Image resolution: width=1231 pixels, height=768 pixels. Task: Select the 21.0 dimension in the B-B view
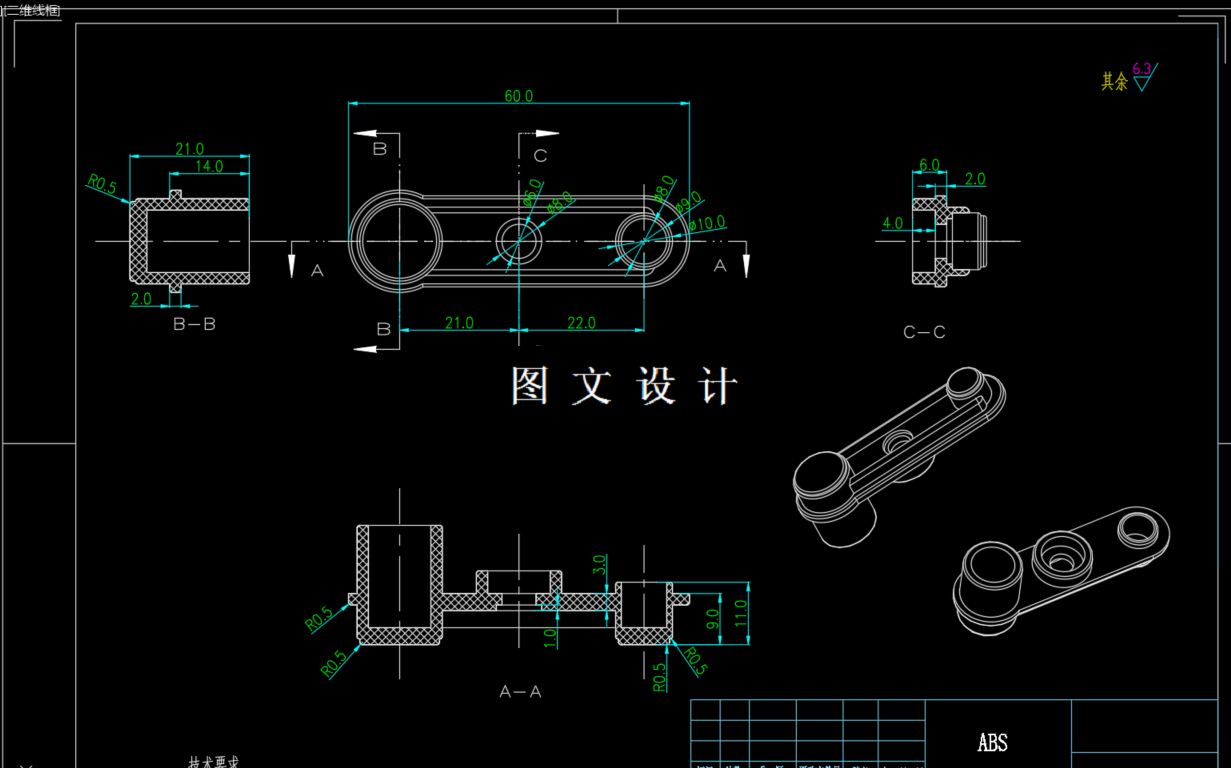[190, 149]
